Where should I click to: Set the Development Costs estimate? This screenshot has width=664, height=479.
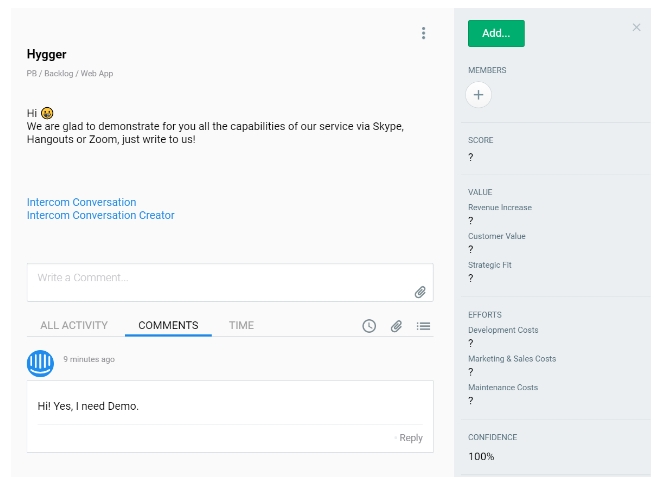[x=471, y=343]
